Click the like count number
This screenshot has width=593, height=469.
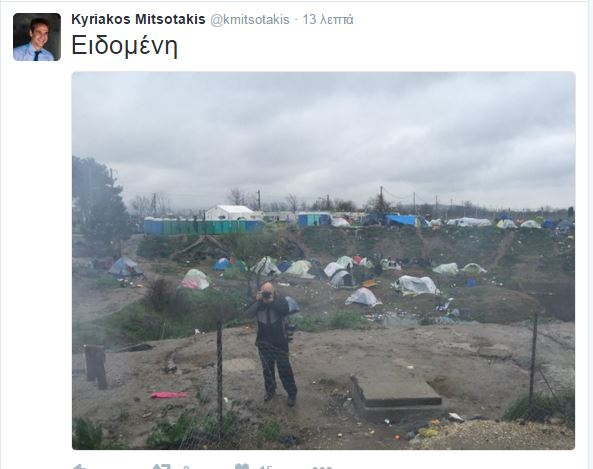[x=266, y=467]
